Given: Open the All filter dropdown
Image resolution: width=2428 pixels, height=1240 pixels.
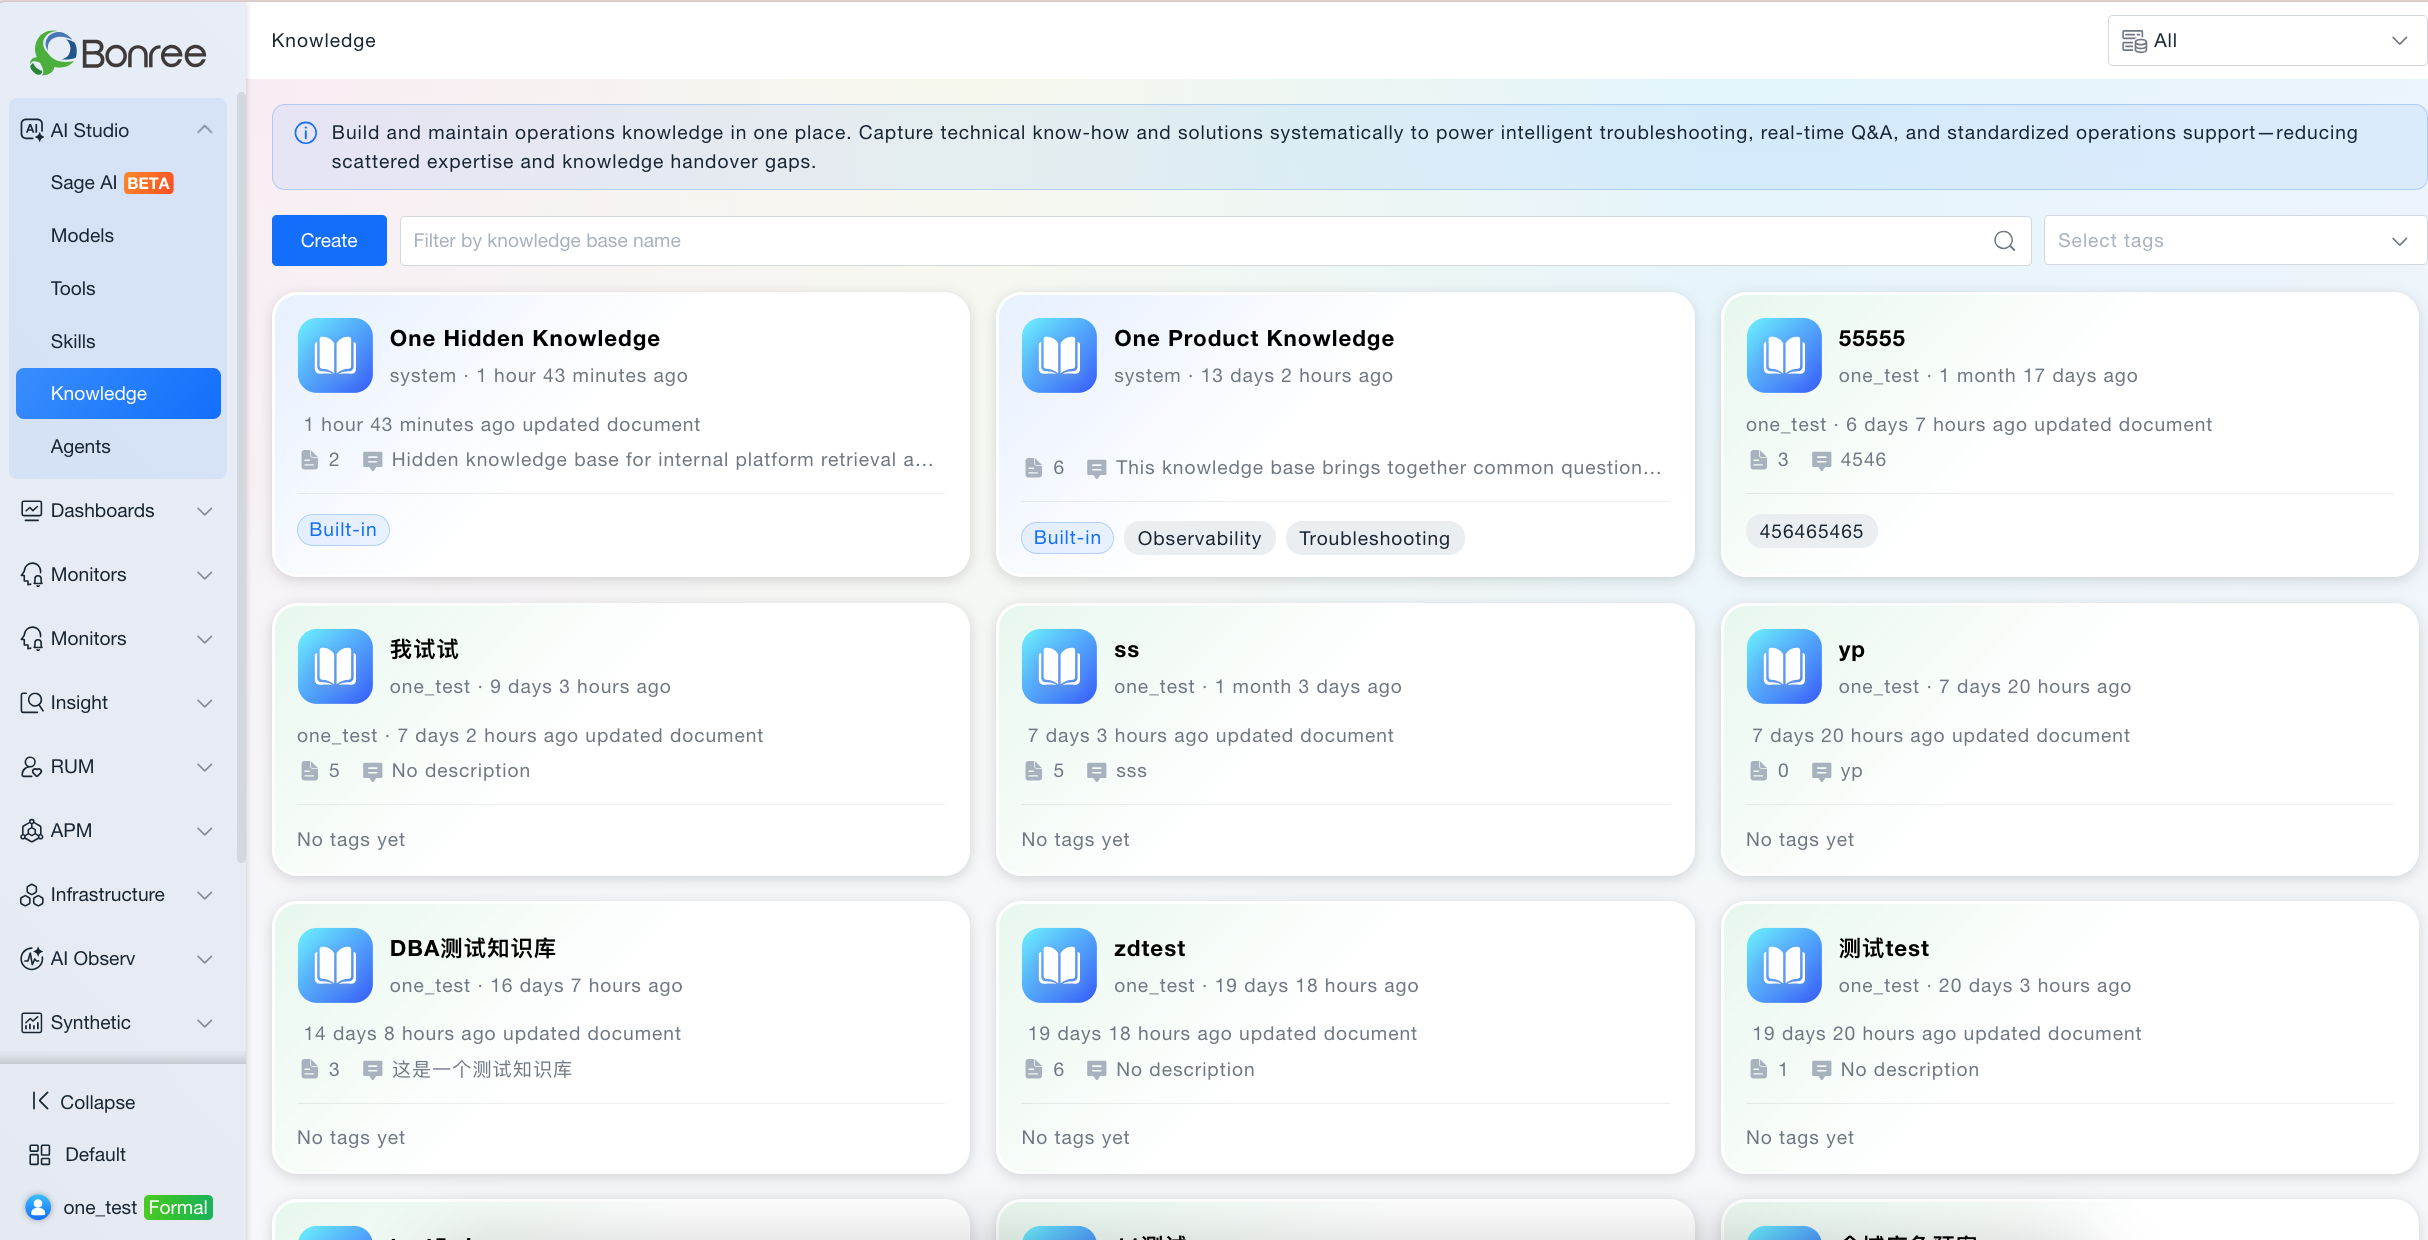Looking at the screenshot, I should 2267,41.
